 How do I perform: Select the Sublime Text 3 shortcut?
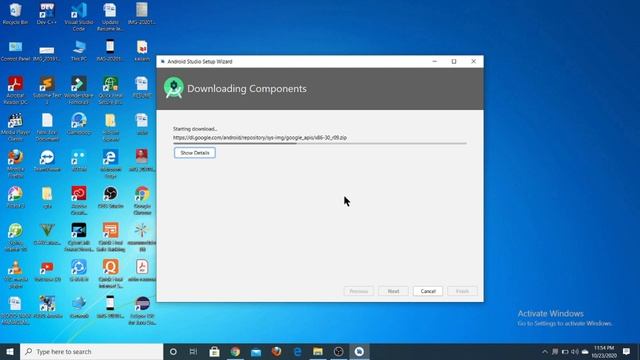click(x=47, y=90)
